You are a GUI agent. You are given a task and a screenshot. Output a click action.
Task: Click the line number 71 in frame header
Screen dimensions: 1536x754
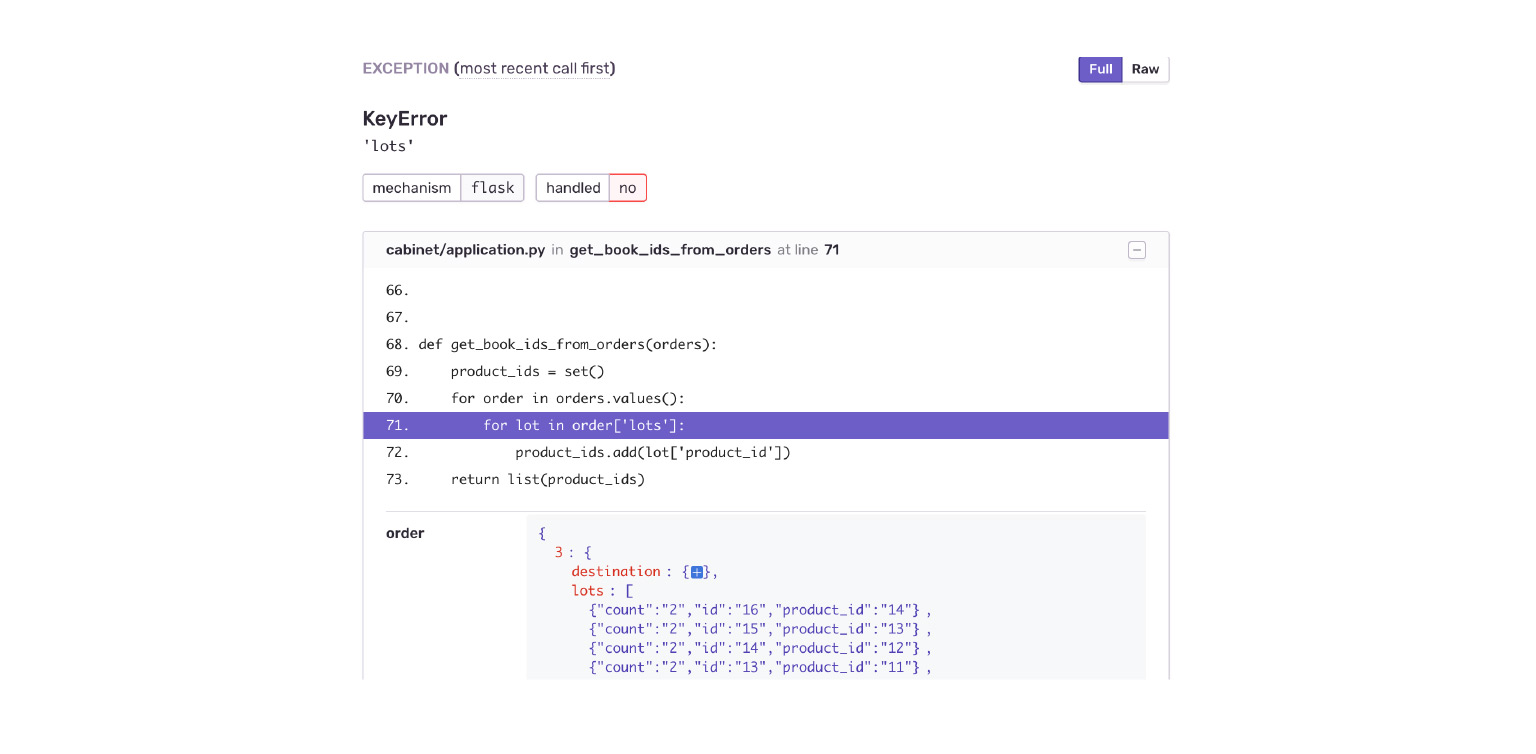[831, 250]
